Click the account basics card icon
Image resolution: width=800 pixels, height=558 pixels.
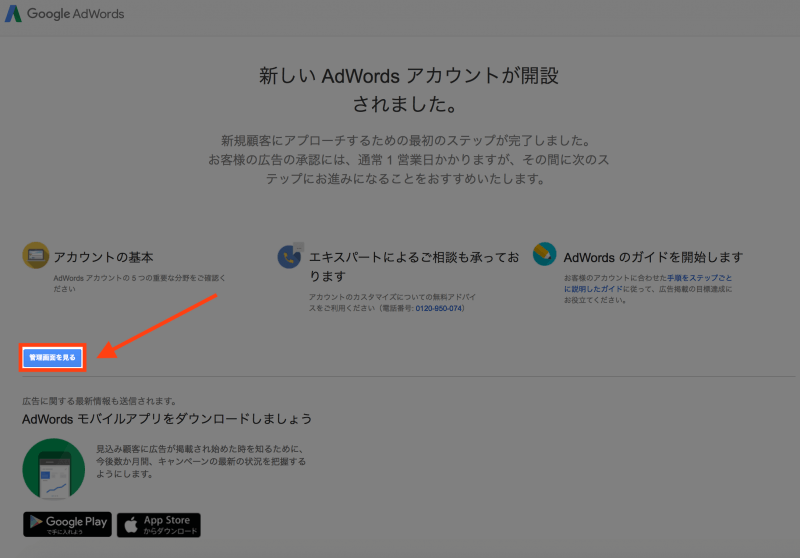[x=36, y=255]
